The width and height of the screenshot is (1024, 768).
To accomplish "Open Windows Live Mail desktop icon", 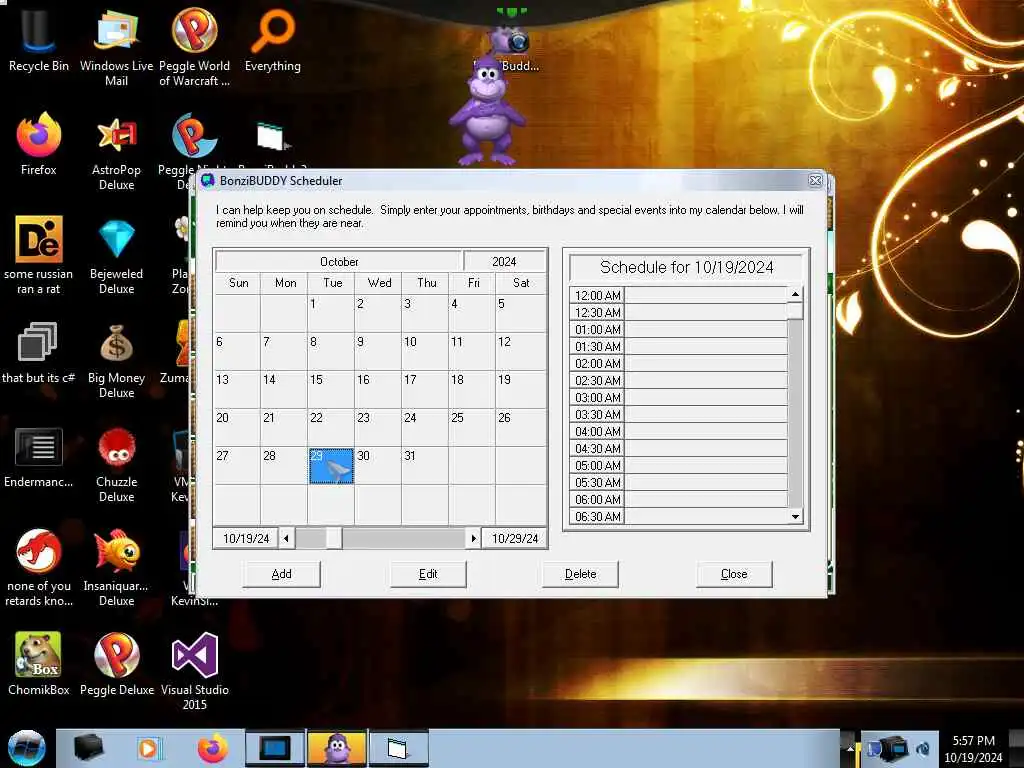I will (116, 46).
